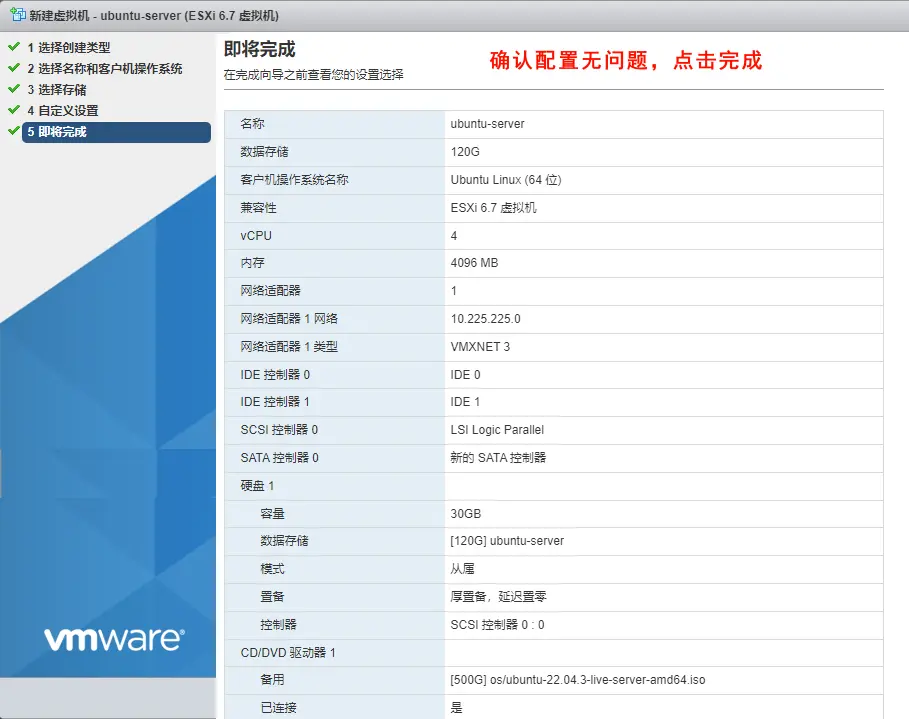Click the green checkmark beside 选择名称和客户机操作系统
The image size is (909, 719).
coord(14,67)
